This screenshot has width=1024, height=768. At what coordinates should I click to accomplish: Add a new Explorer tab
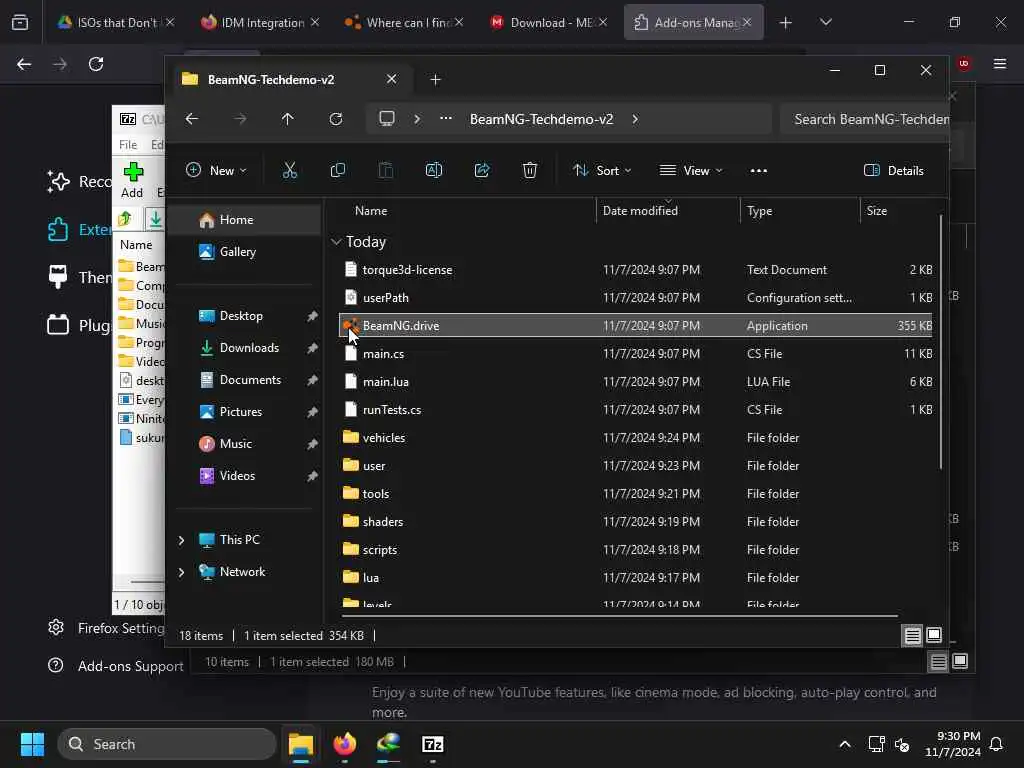(x=436, y=80)
